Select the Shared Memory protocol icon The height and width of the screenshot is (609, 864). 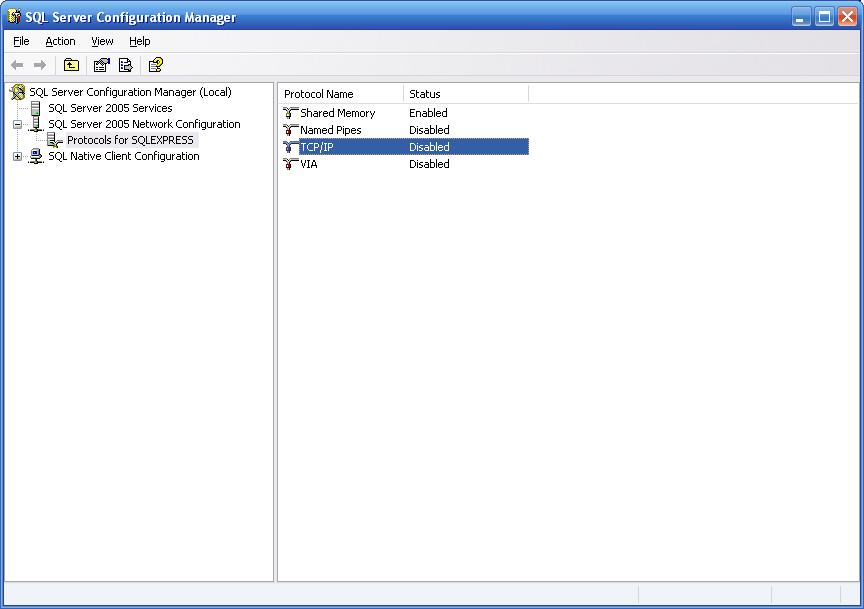290,113
